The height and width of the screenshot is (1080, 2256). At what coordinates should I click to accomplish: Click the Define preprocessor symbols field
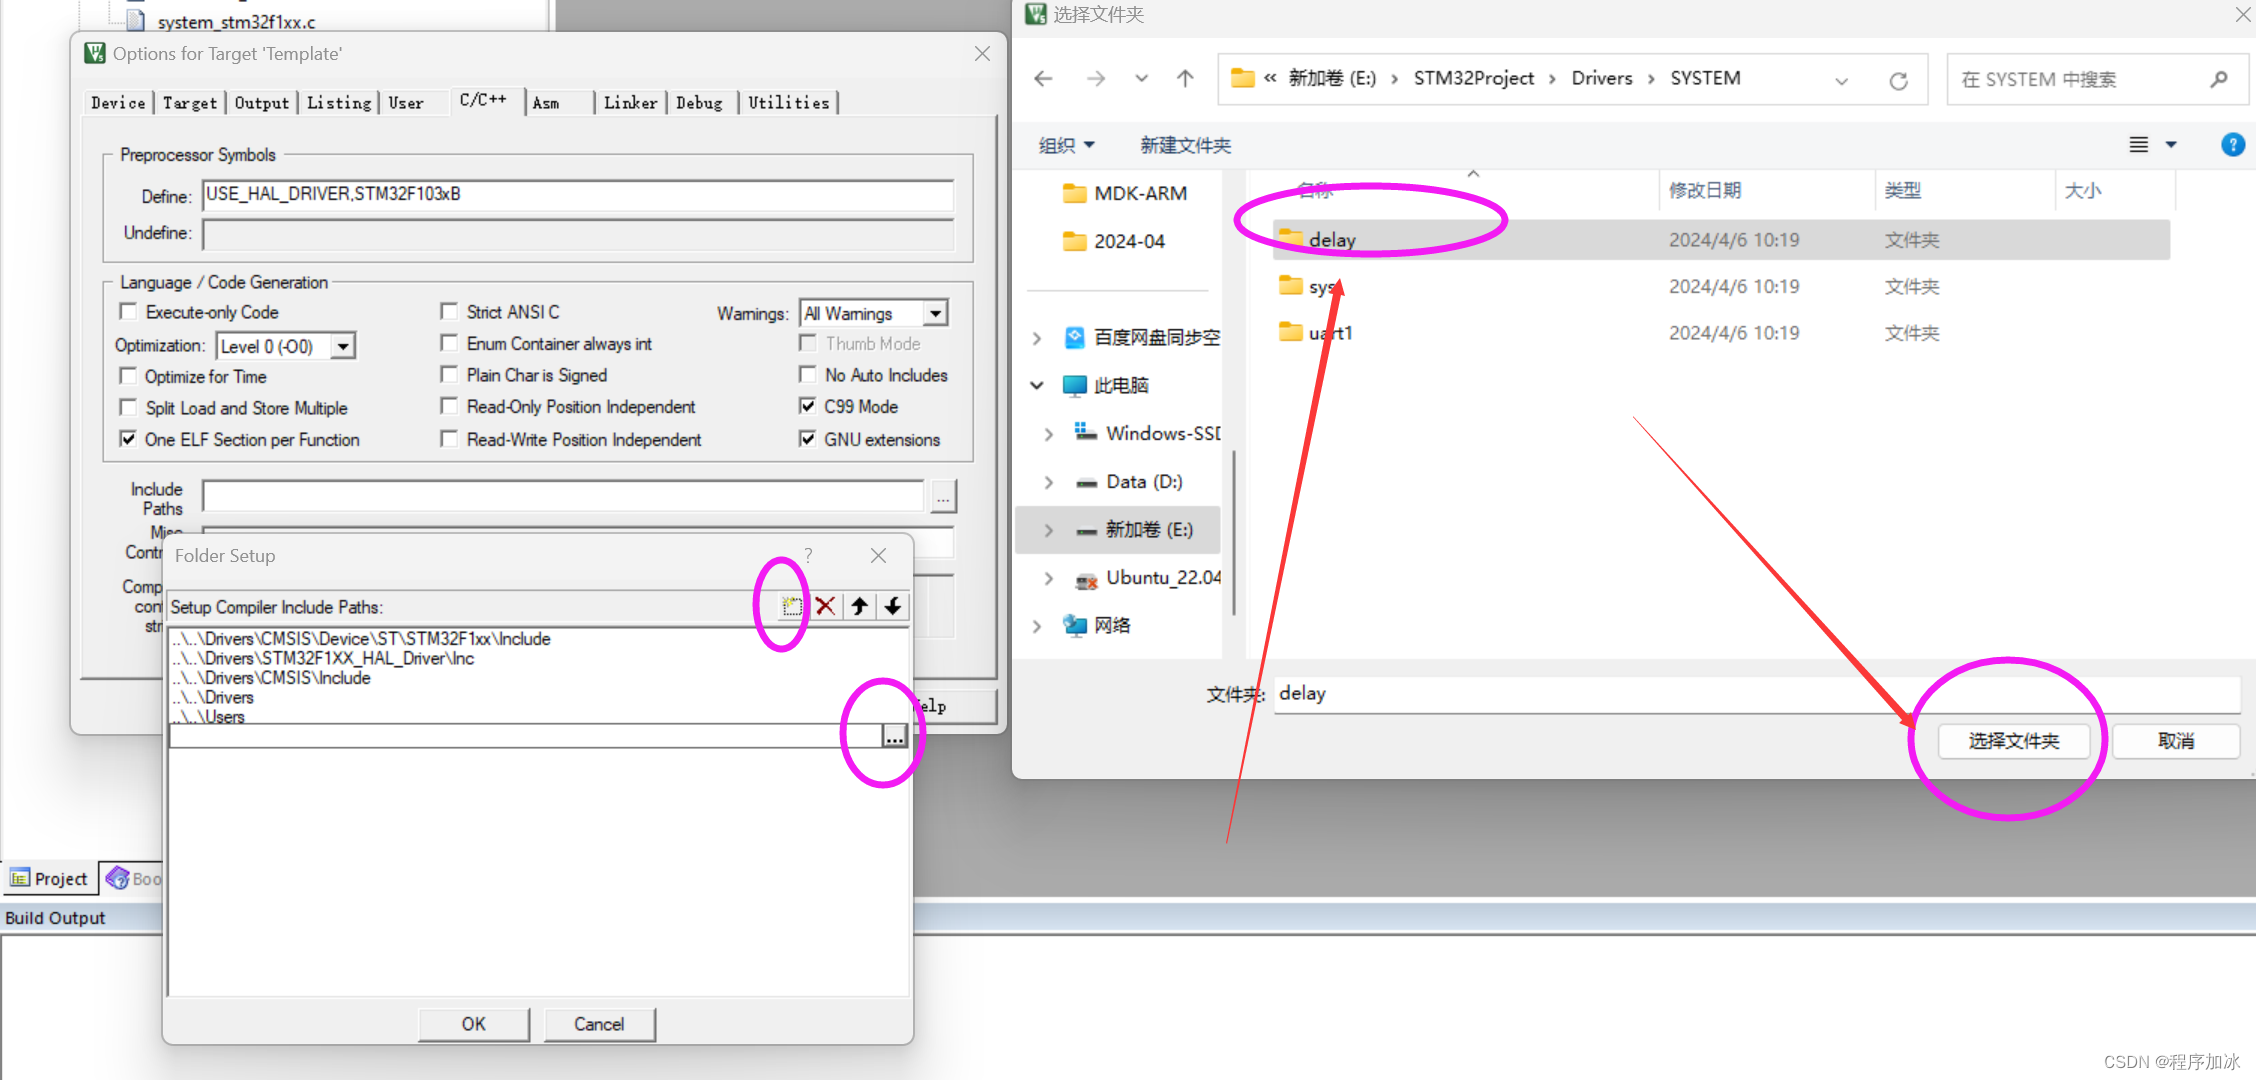pos(577,195)
